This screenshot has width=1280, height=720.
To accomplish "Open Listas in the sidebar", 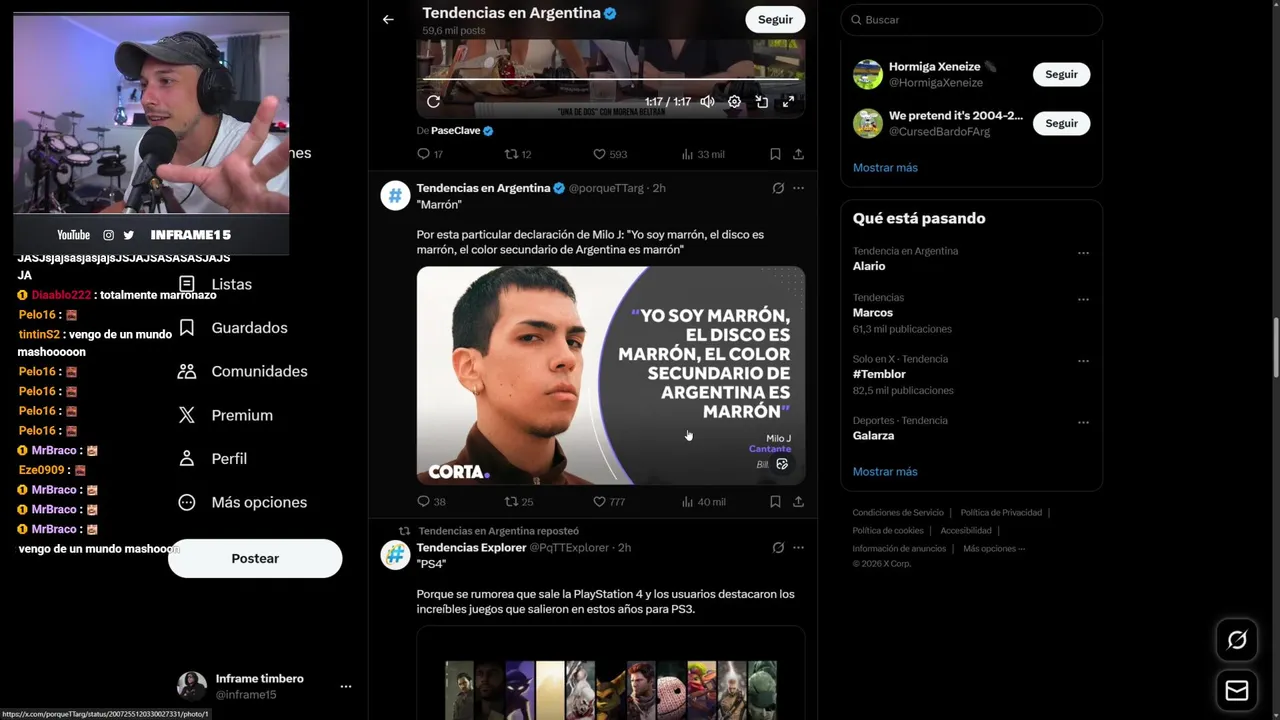I will (215, 284).
